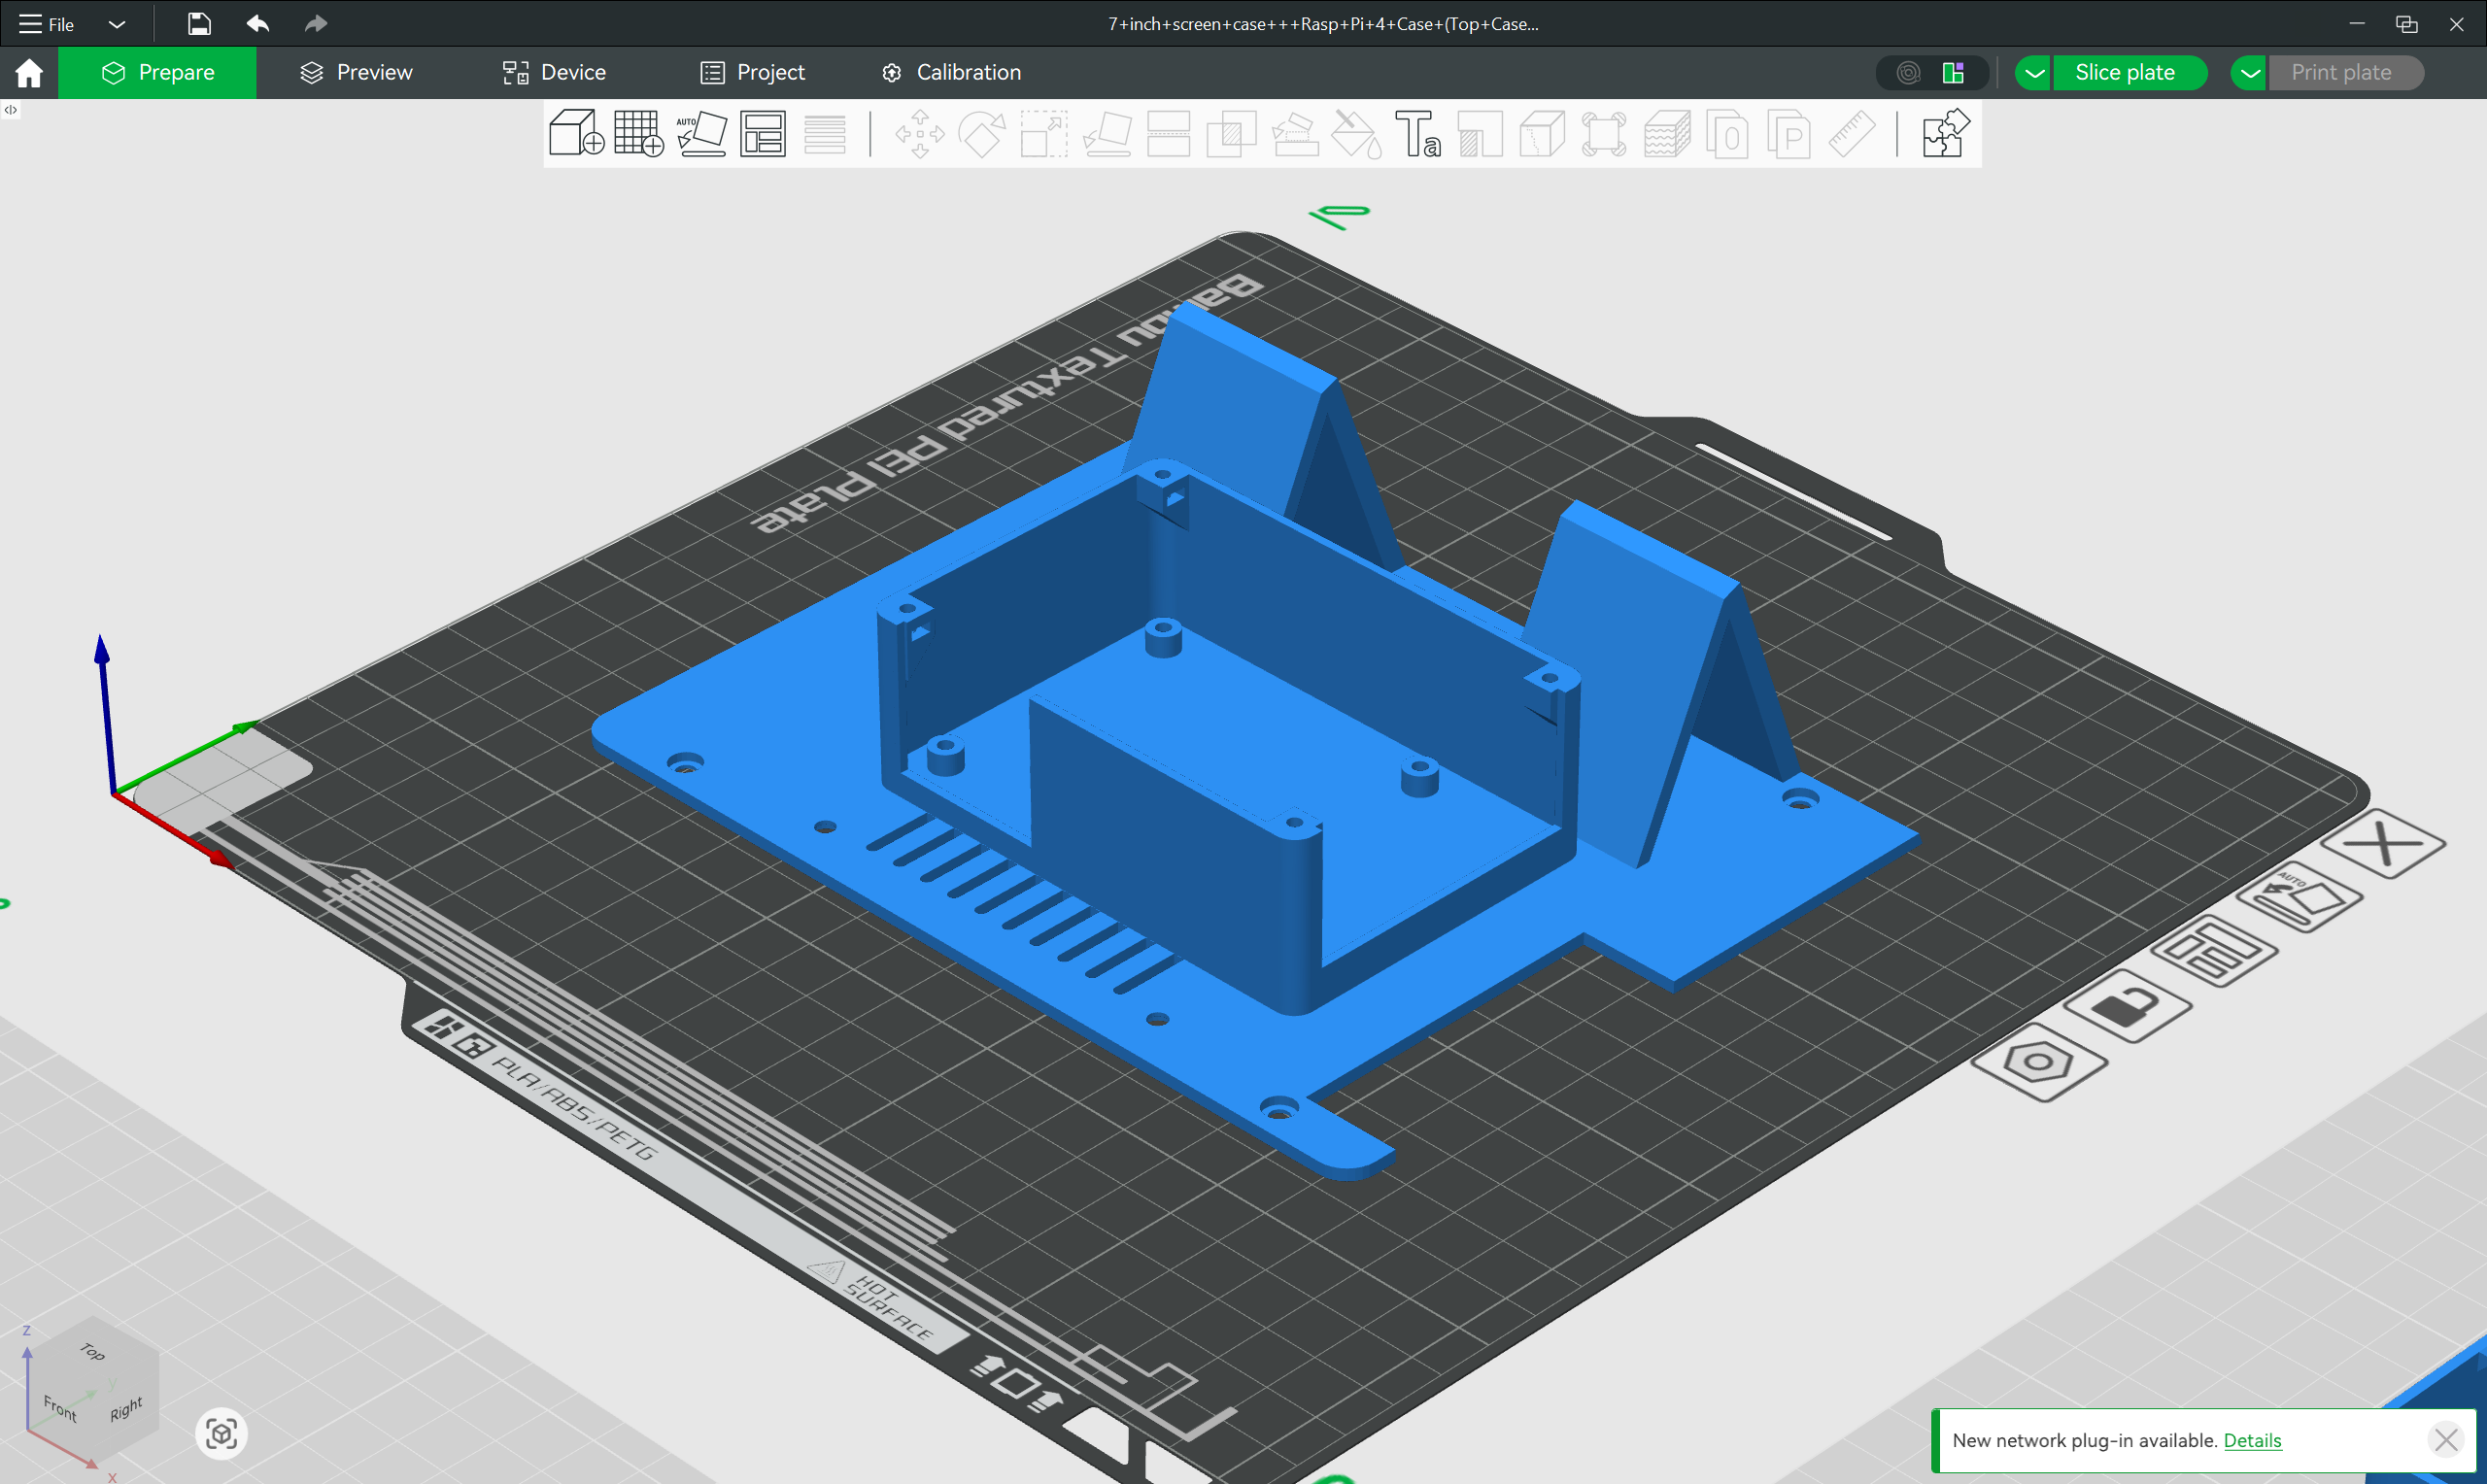This screenshot has width=2487, height=1484.
Task: Click the zoom-to-fit camera icon
Action: pyautogui.click(x=221, y=1434)
